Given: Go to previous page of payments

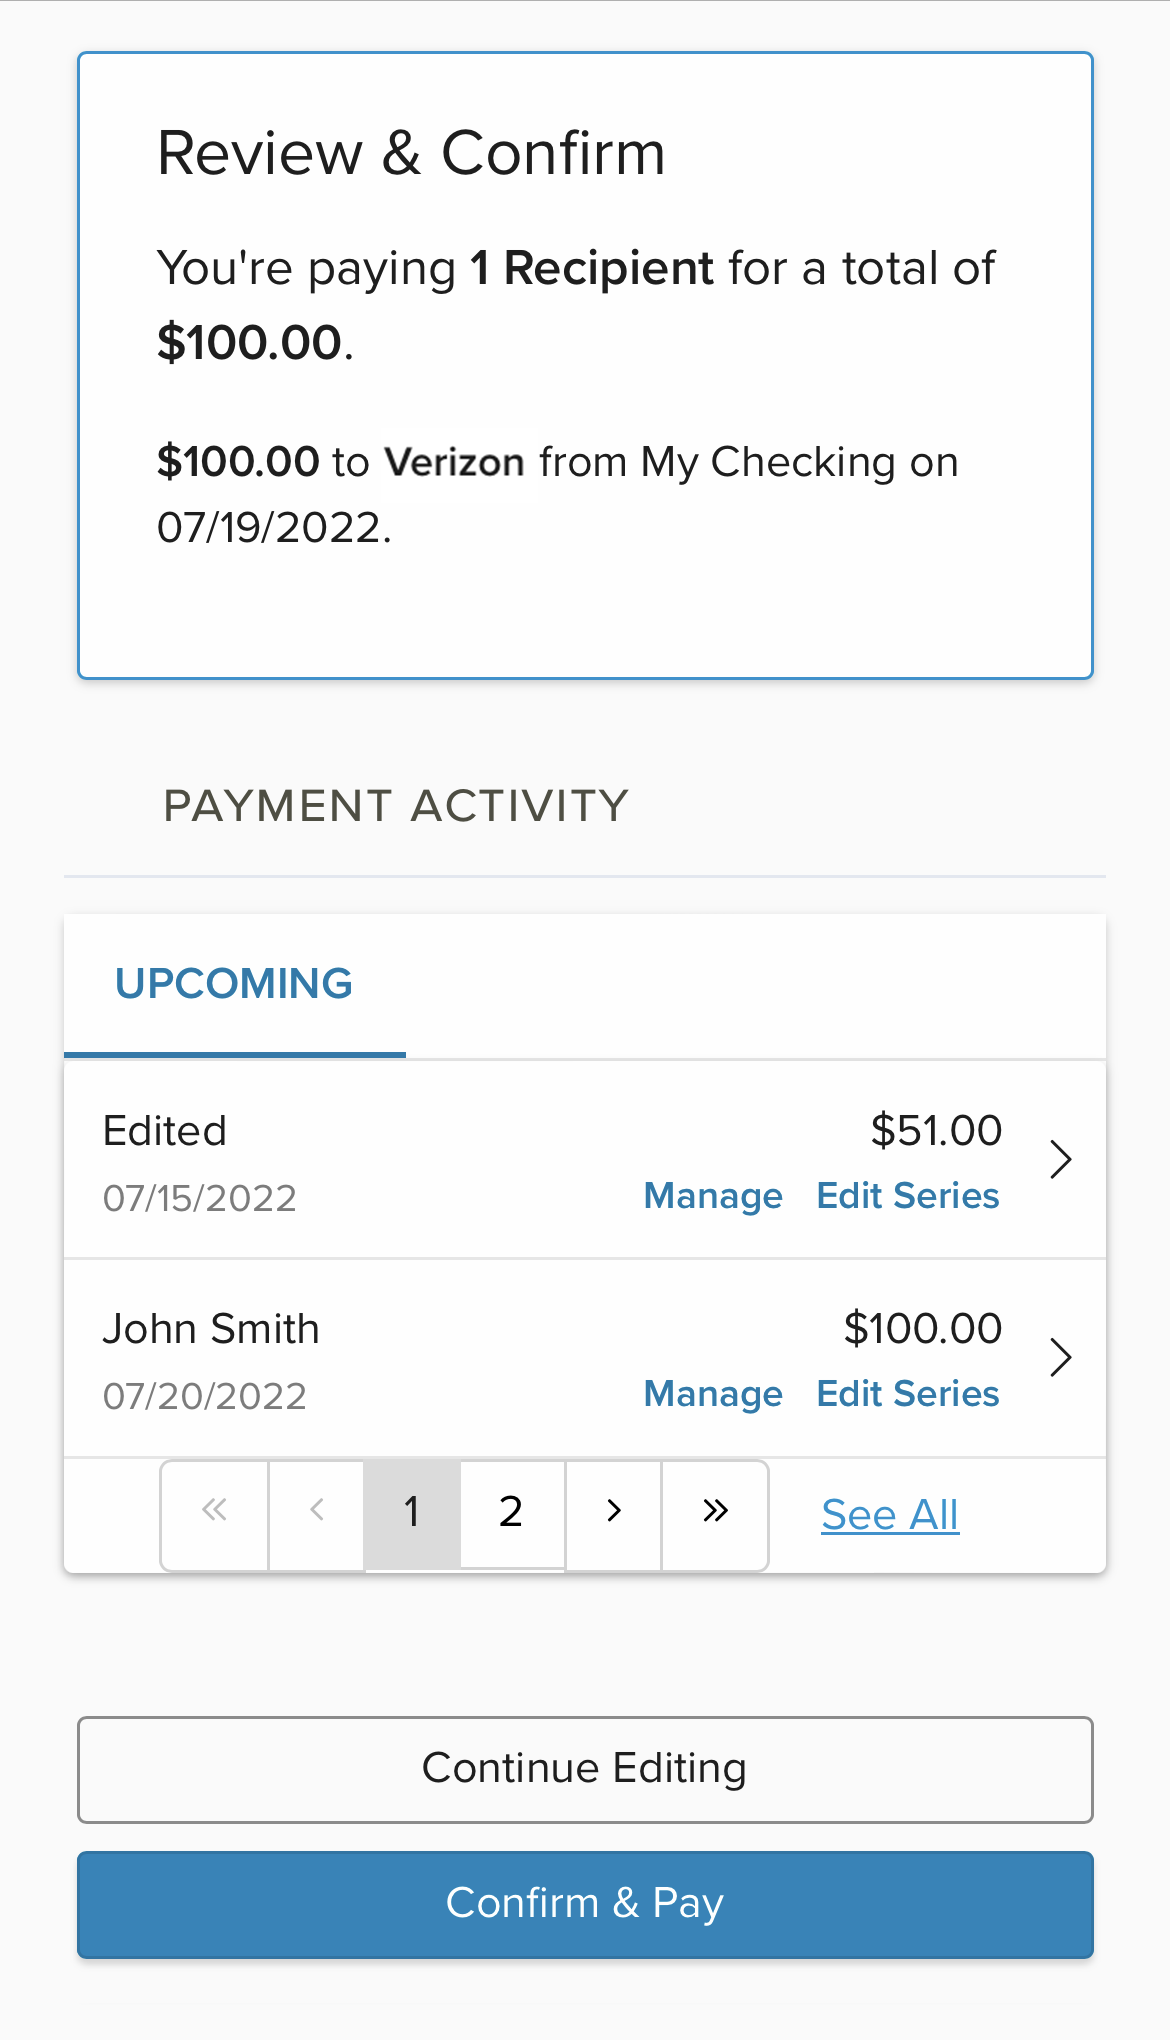Looking at the screenshot, I should tap(316, 1512).
